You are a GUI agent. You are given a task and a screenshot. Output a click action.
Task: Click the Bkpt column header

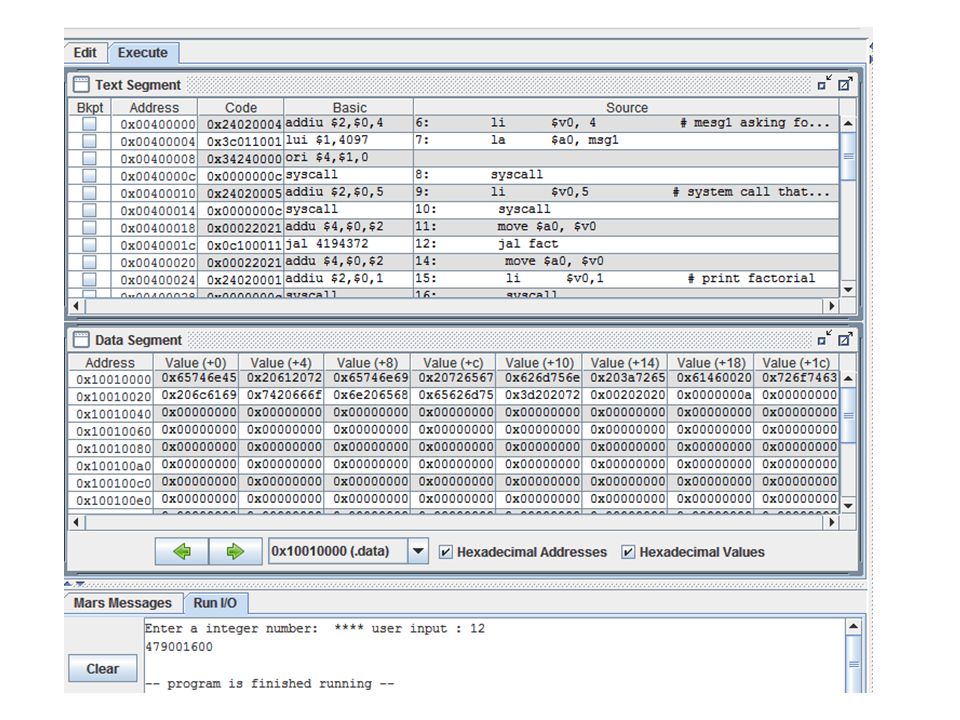90,108
